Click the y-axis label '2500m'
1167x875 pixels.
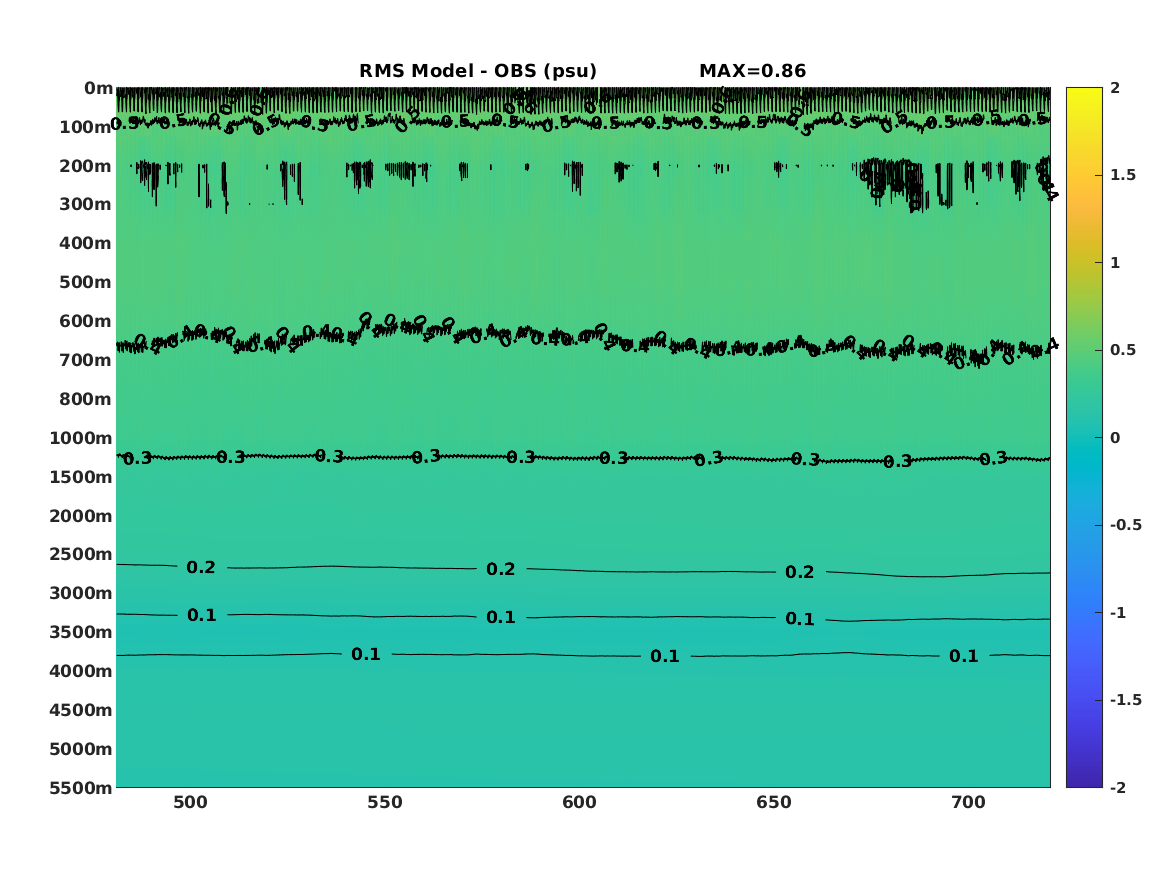pyautogui.click(x=81, y=554)
